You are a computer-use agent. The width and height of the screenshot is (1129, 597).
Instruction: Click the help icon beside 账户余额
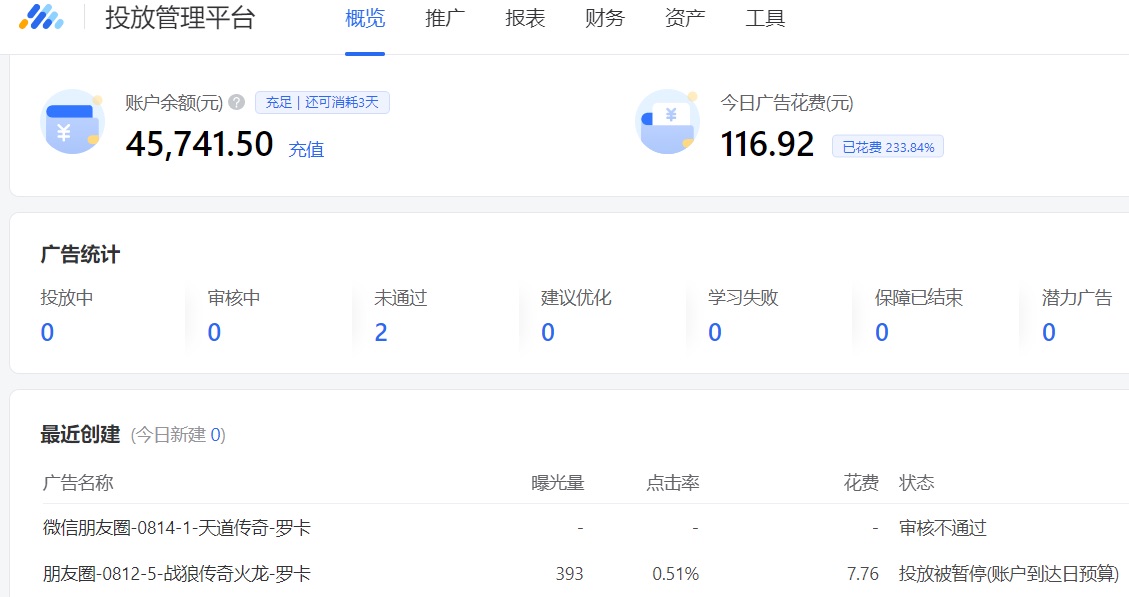[x=234, y=100]
